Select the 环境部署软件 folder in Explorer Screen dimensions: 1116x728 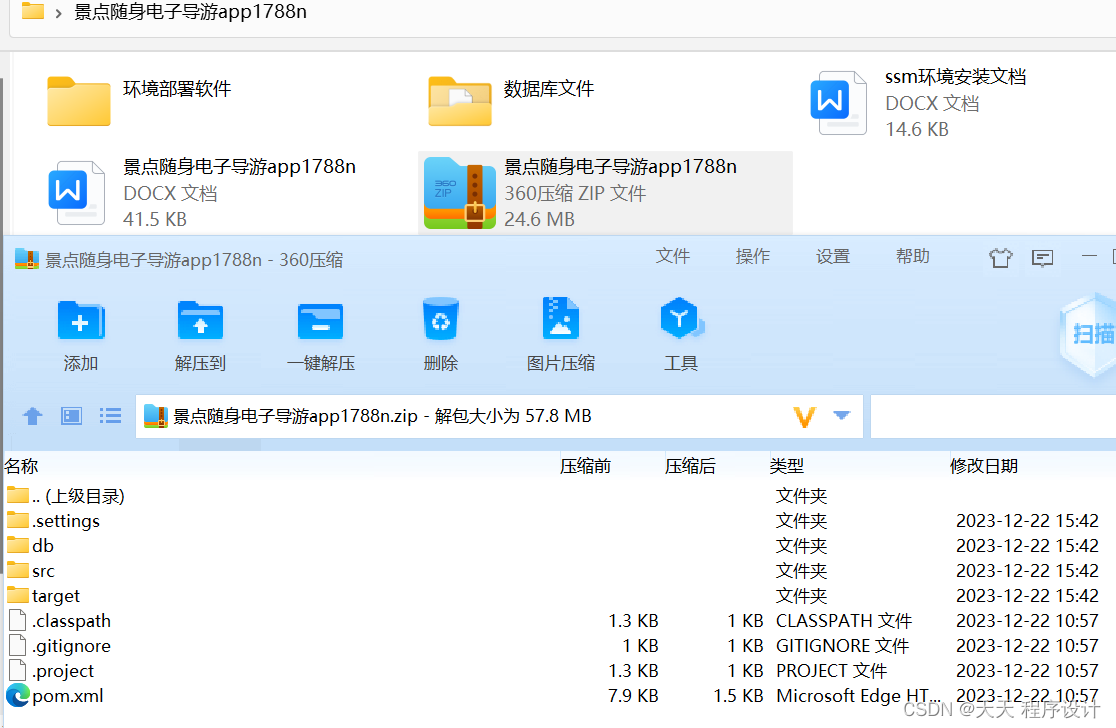(x=140, y=100)
